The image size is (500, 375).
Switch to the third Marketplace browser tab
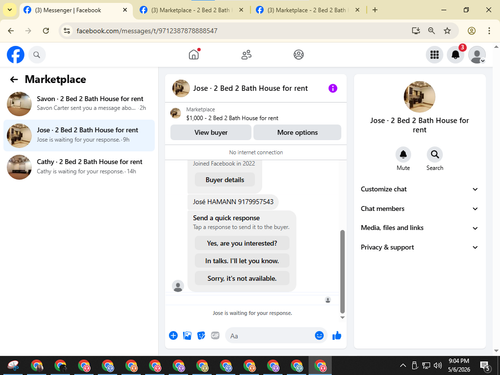[x=307, y=10]
